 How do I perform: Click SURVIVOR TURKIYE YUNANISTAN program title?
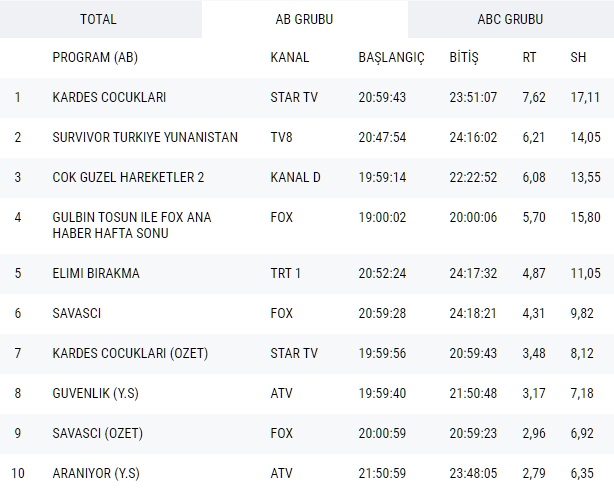point(145,138)
